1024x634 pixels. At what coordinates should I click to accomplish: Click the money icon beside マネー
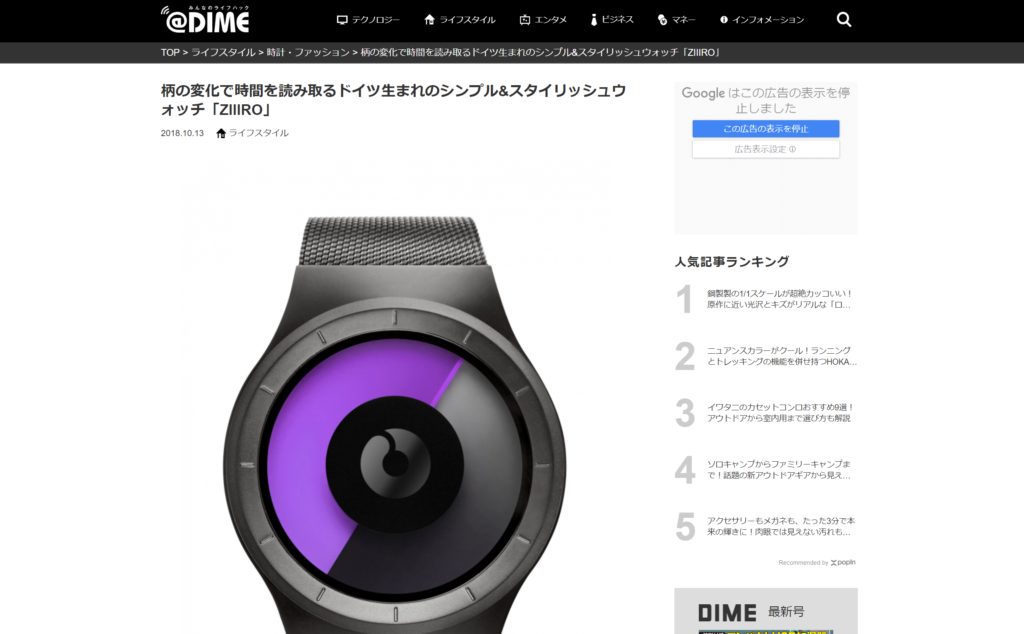pos(662,20)
